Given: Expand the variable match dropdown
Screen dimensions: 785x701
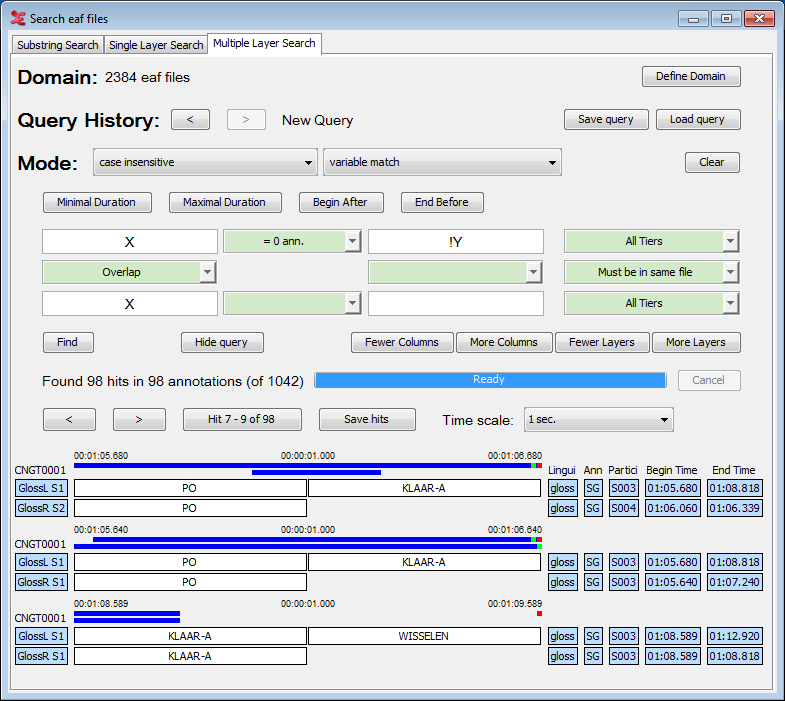Looking at the screenshot, I should point(442,162).
